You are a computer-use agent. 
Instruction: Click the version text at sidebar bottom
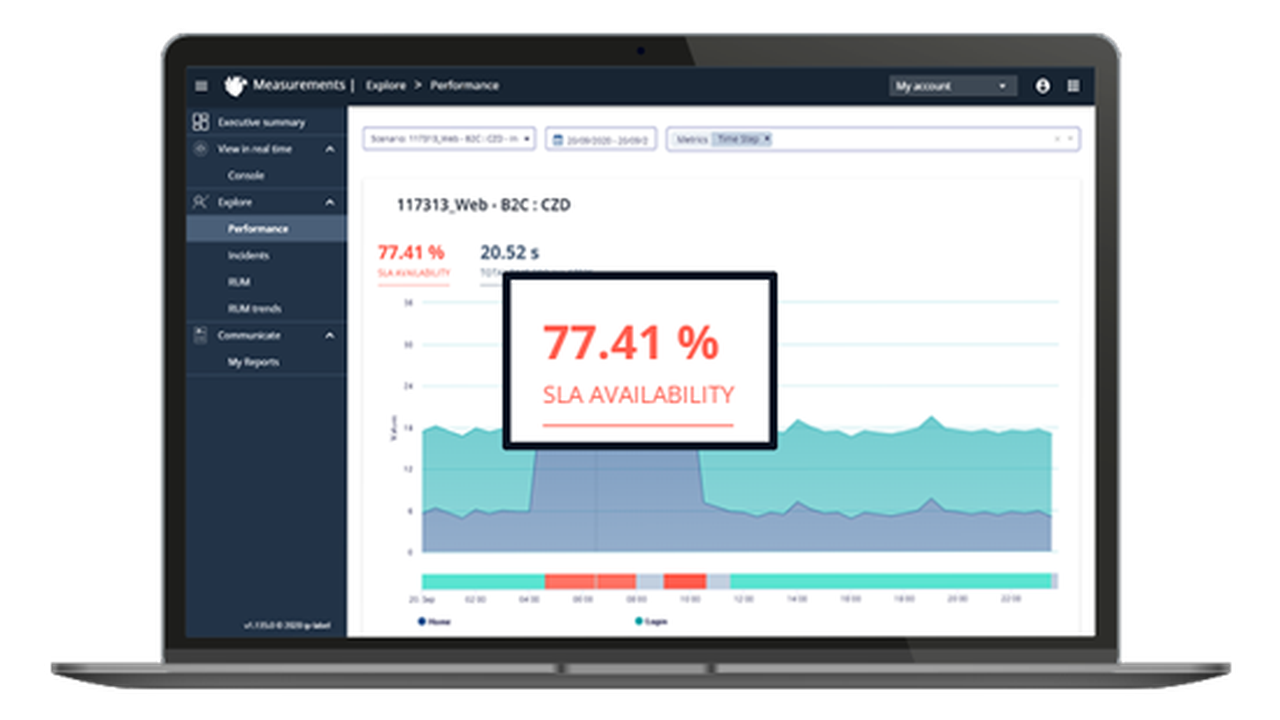[x=286, y=626]
